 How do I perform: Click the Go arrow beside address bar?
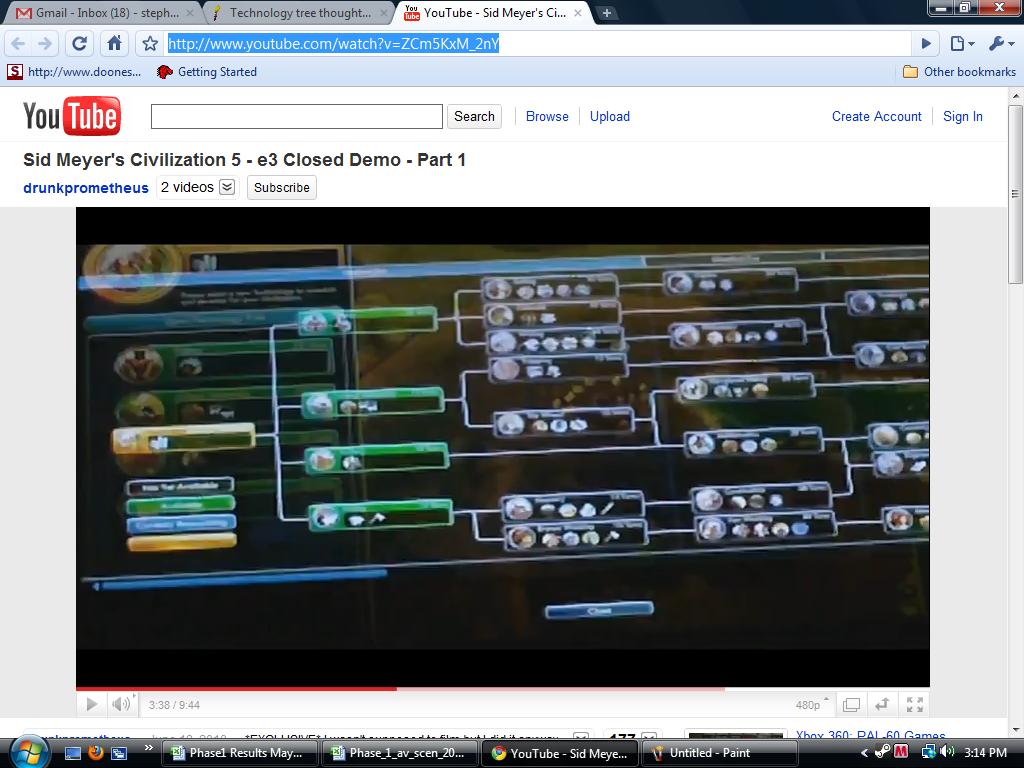tap(925, 44)
